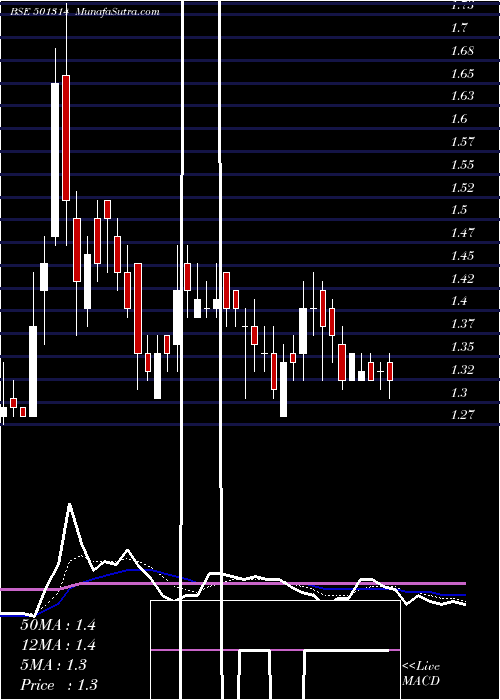Select the 1.7 price axis label
500x700 pixels.
(x=459, y=28)
